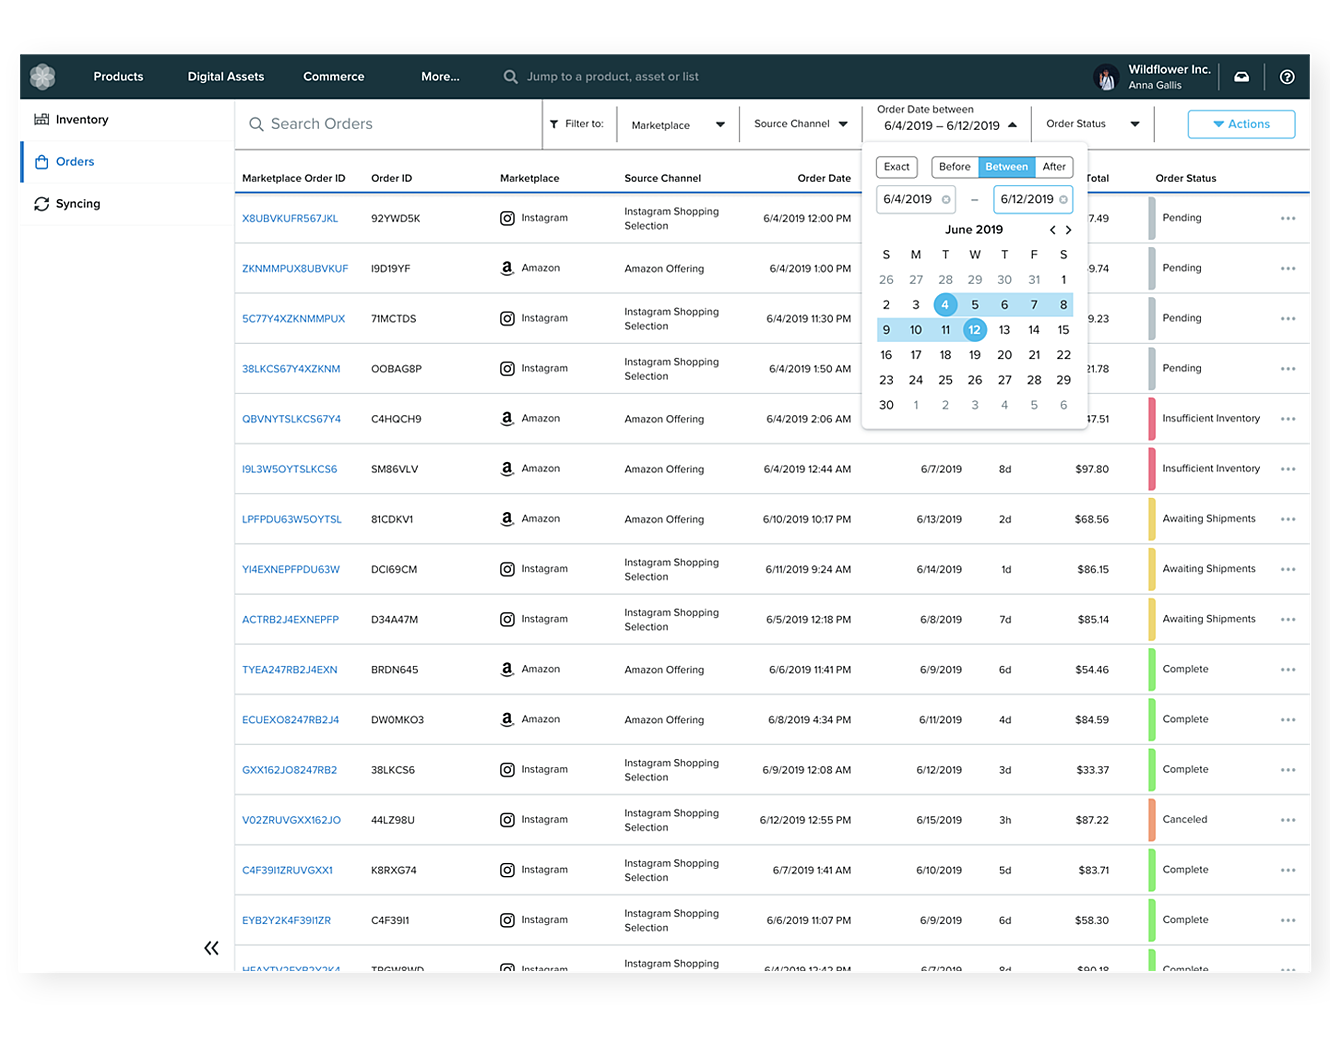Click Order ID cell DWOMKO3
The width and height of the screenshot is (1330, 1055).
click(x=397, y=720)
